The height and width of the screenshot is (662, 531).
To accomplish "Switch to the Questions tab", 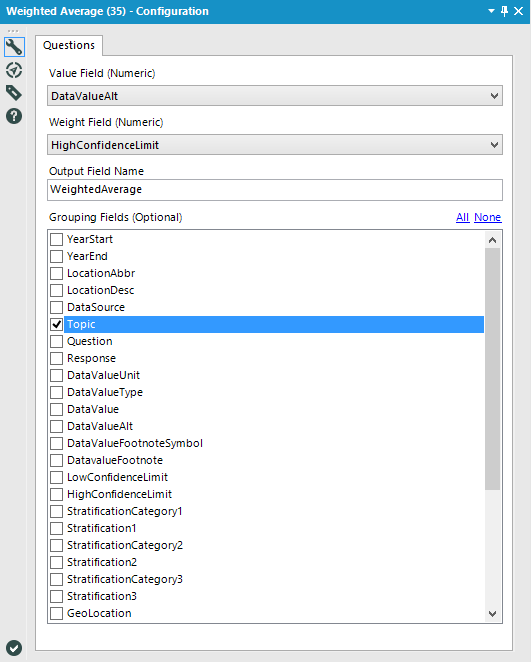I will click(x=69, y=45).
